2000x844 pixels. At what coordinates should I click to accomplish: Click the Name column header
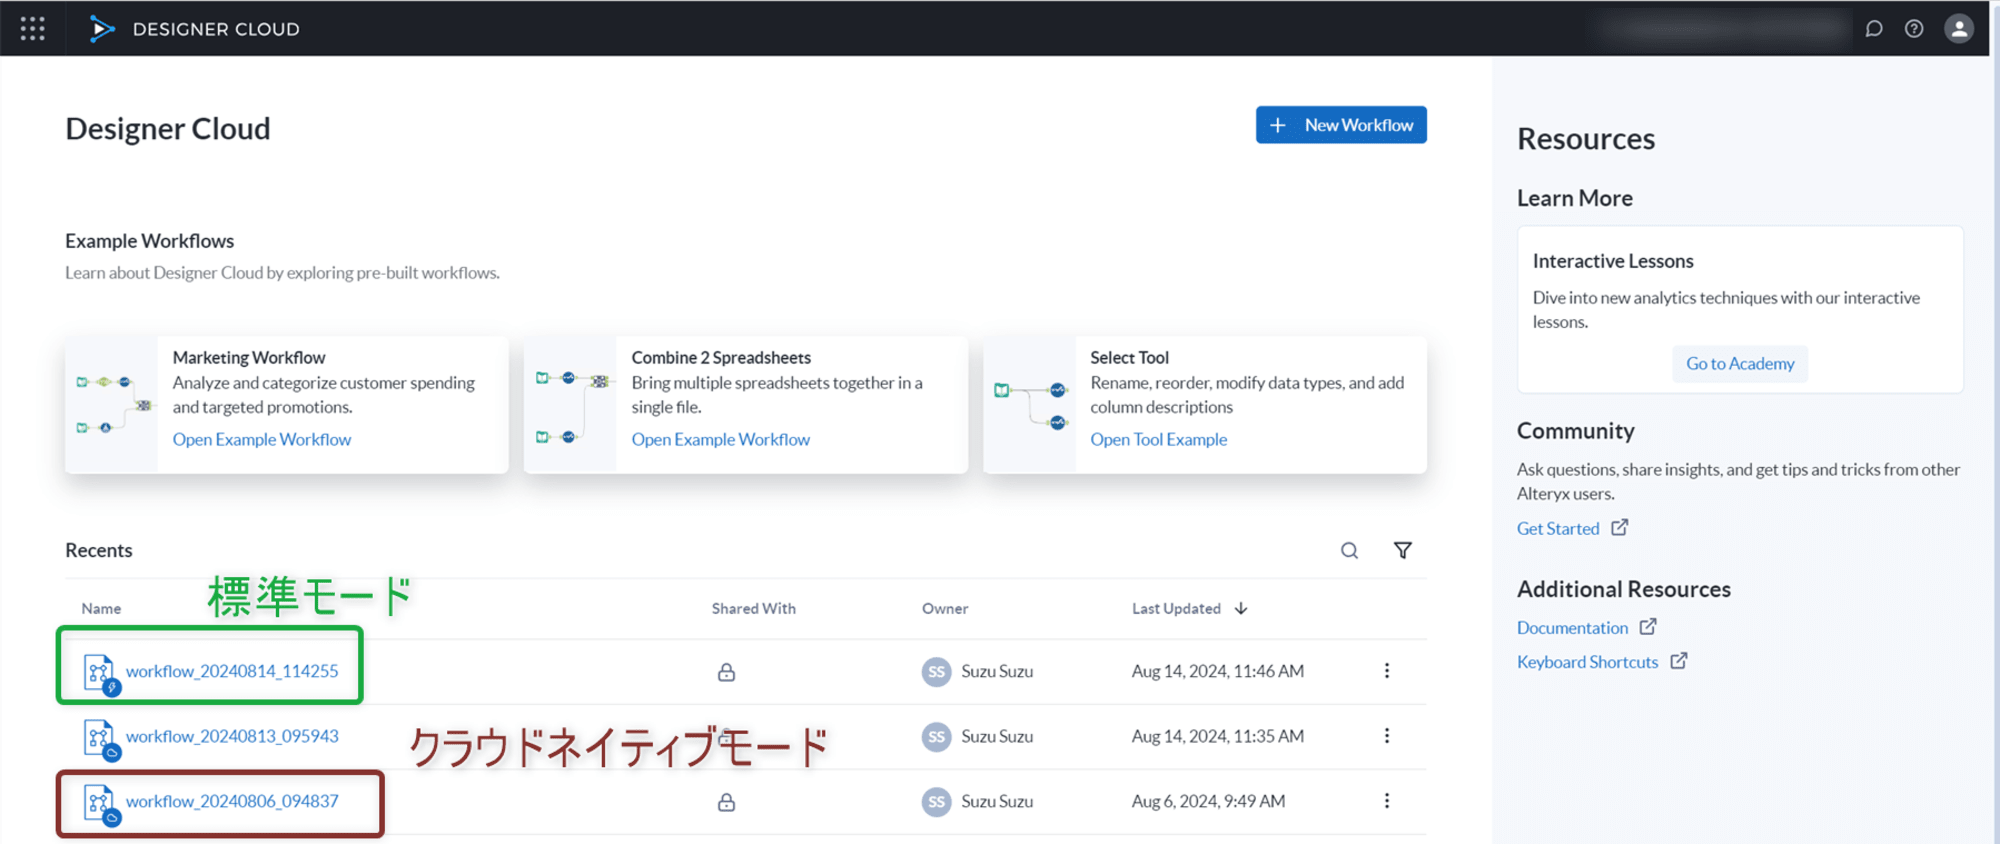(101, 608)
